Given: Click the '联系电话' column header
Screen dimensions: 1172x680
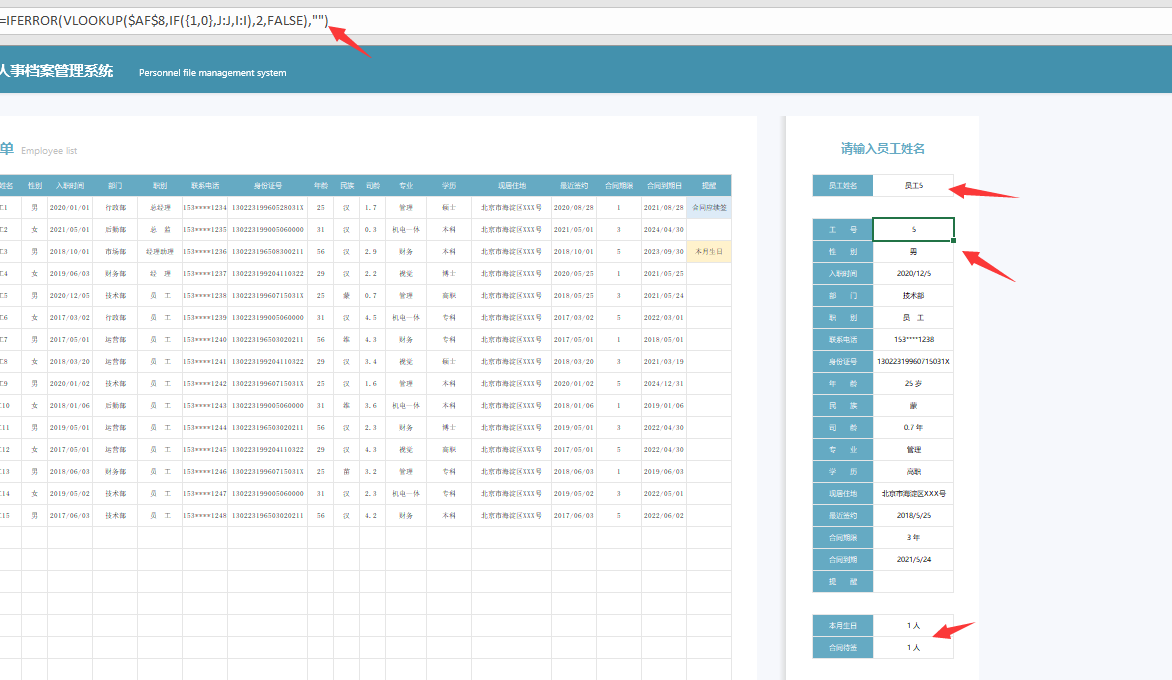Looking at the screenshot, I should click(205, 185).
